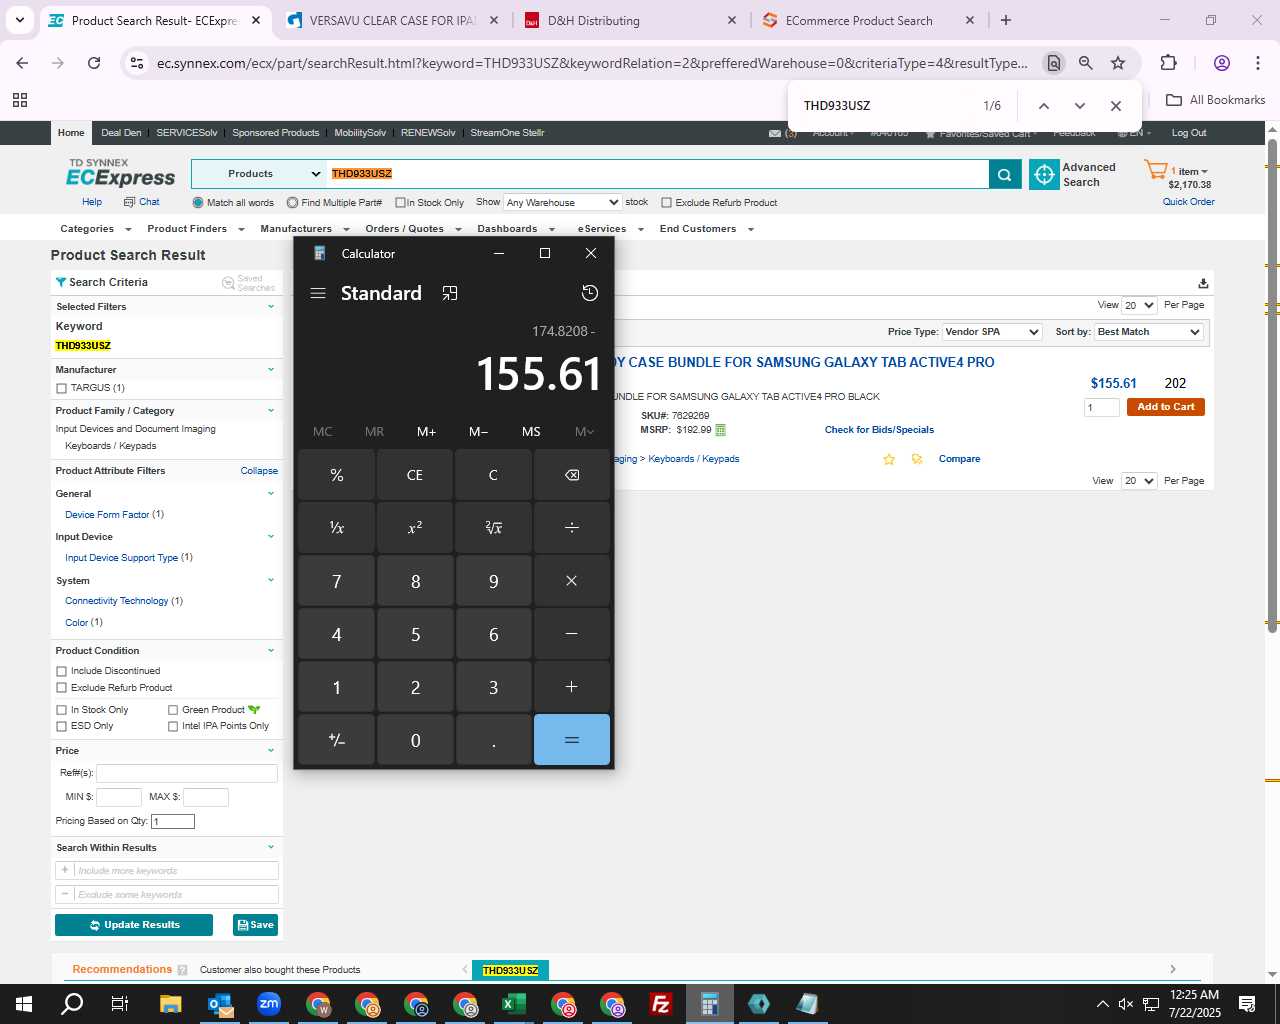This screenshot has height=1024, width=1280.
Task: Check Exclude Refurb Product near search bar
Action: (666, 203)
